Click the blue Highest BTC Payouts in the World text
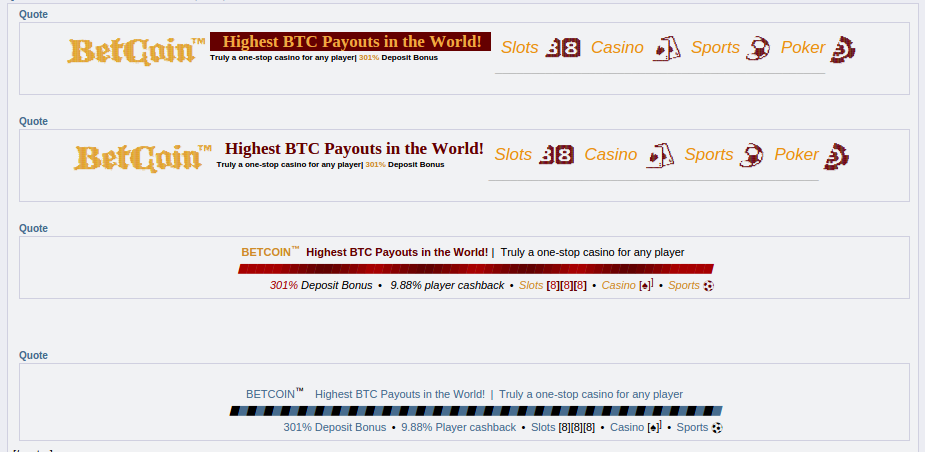The width and height of the screenshot is (925, 452). tap(400, 394)
